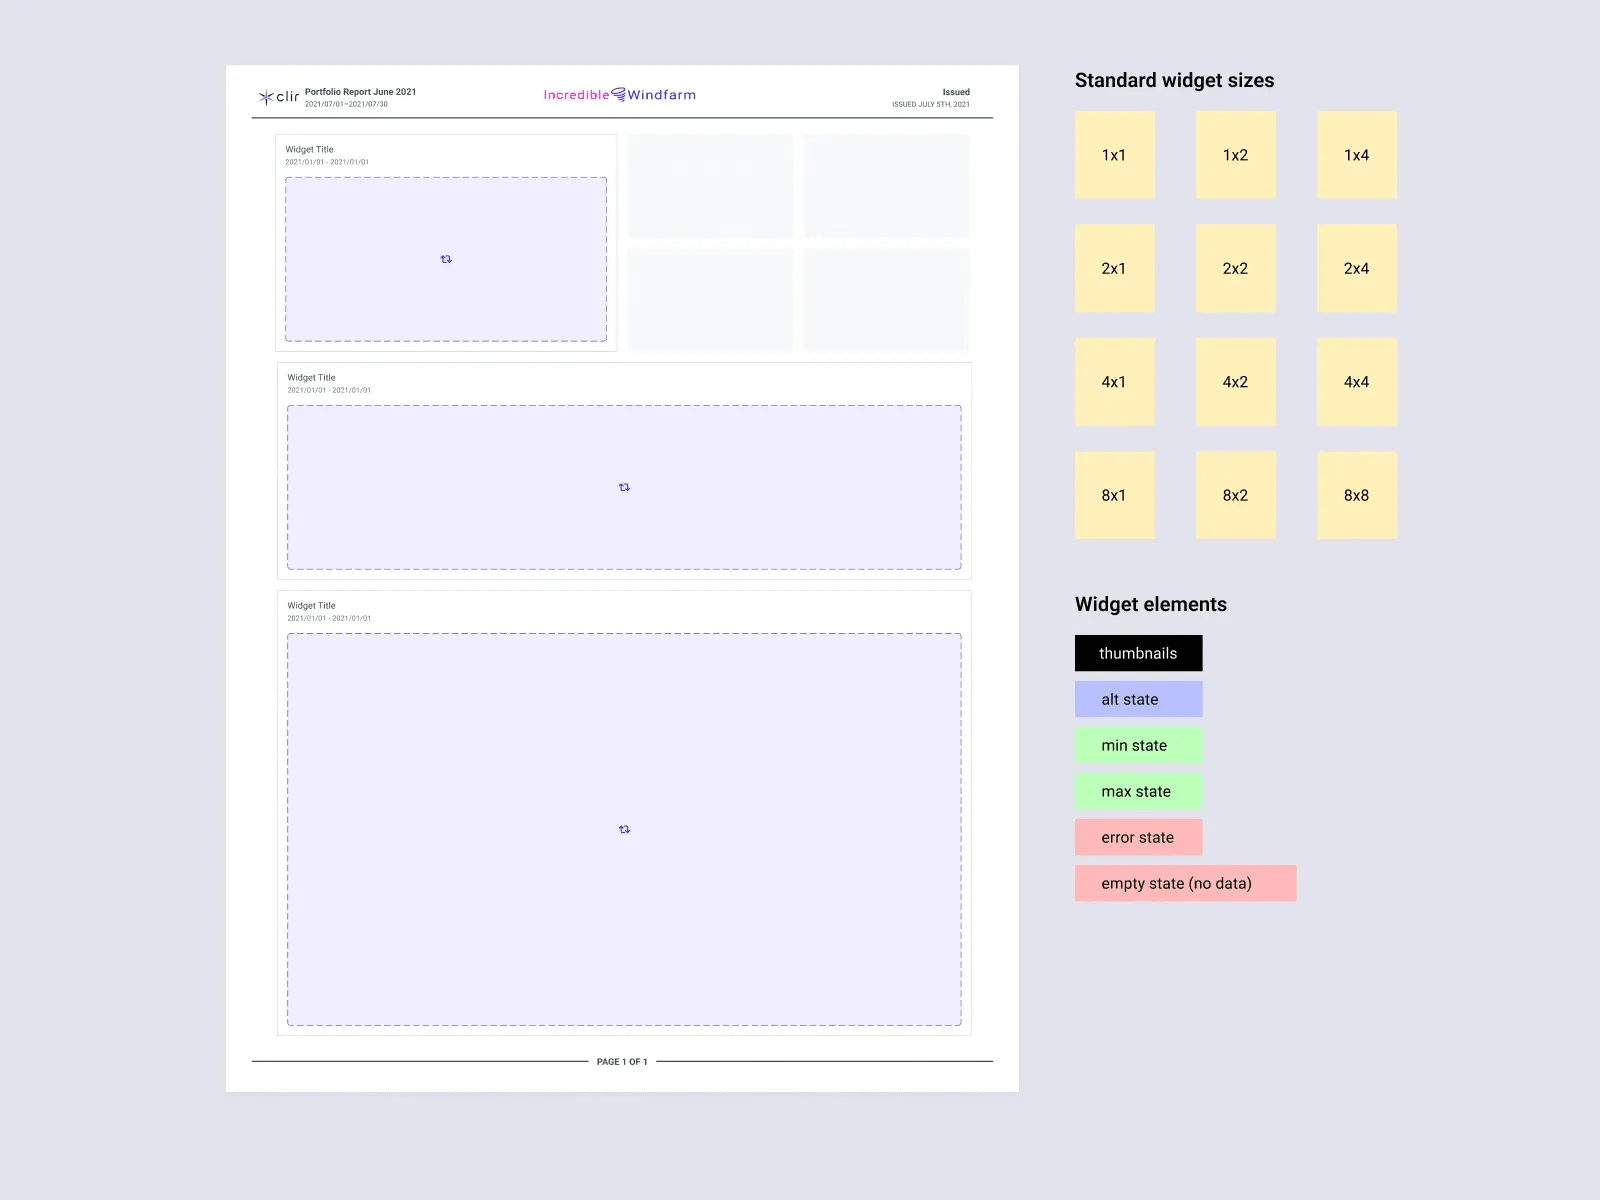The height and width of the screenshot is (1200, 1600).
Task: Select bottom-right grey placeholder tile
Action: [x=887, y=299]
